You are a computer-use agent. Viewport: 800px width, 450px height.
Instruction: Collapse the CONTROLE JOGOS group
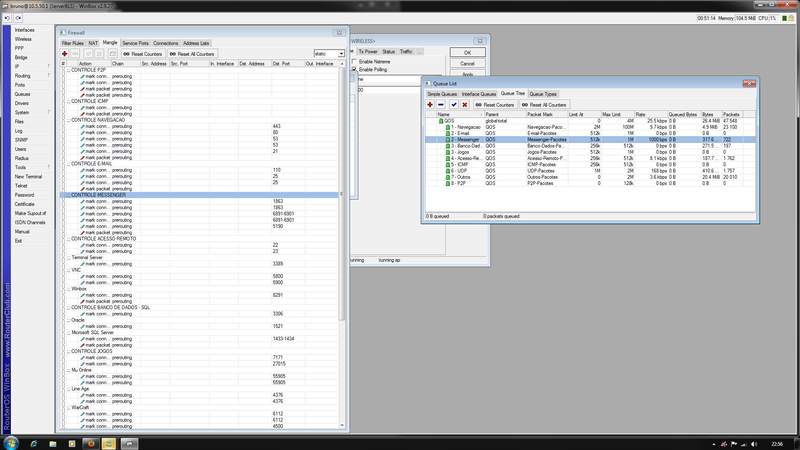pos(68,352)
